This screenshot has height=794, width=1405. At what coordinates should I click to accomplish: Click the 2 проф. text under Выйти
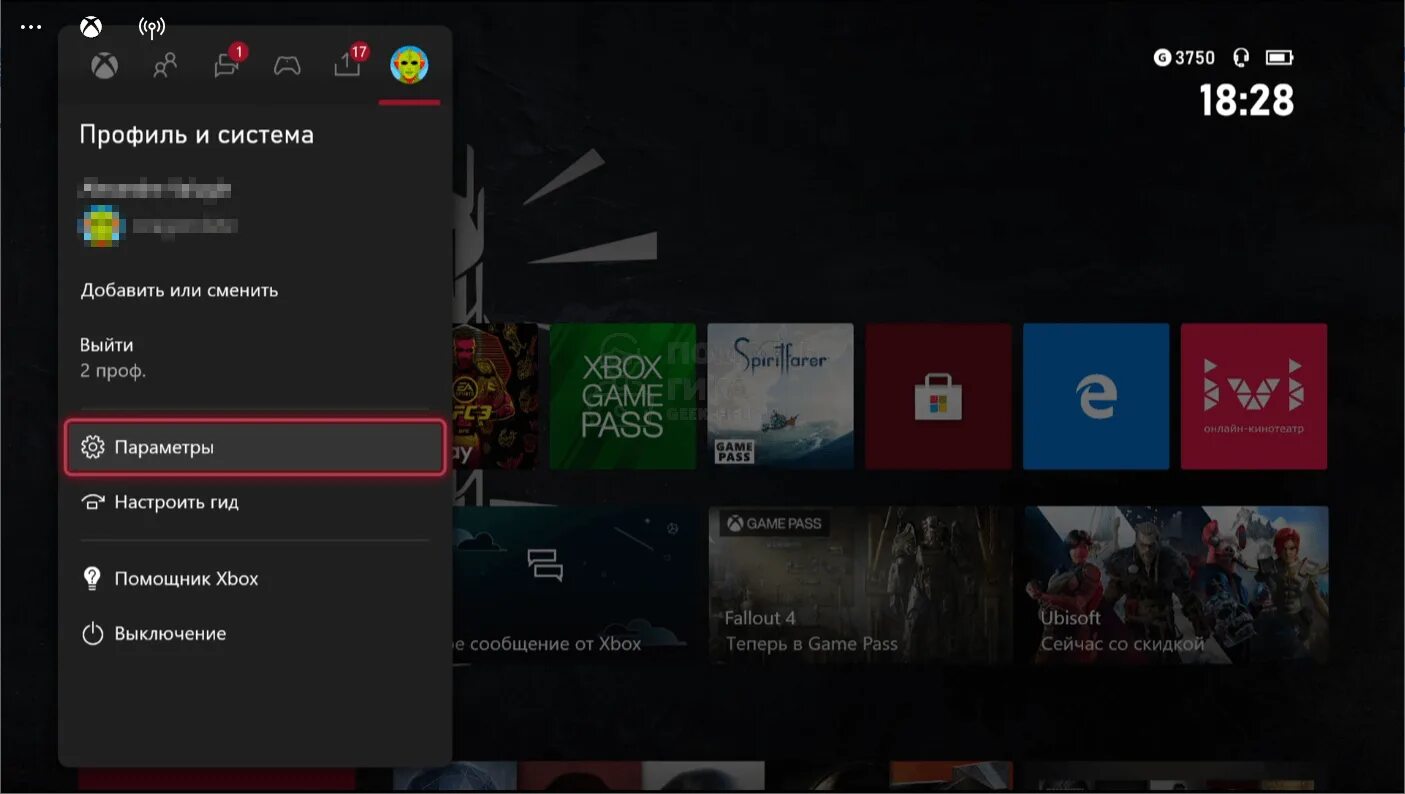(113, 371)
